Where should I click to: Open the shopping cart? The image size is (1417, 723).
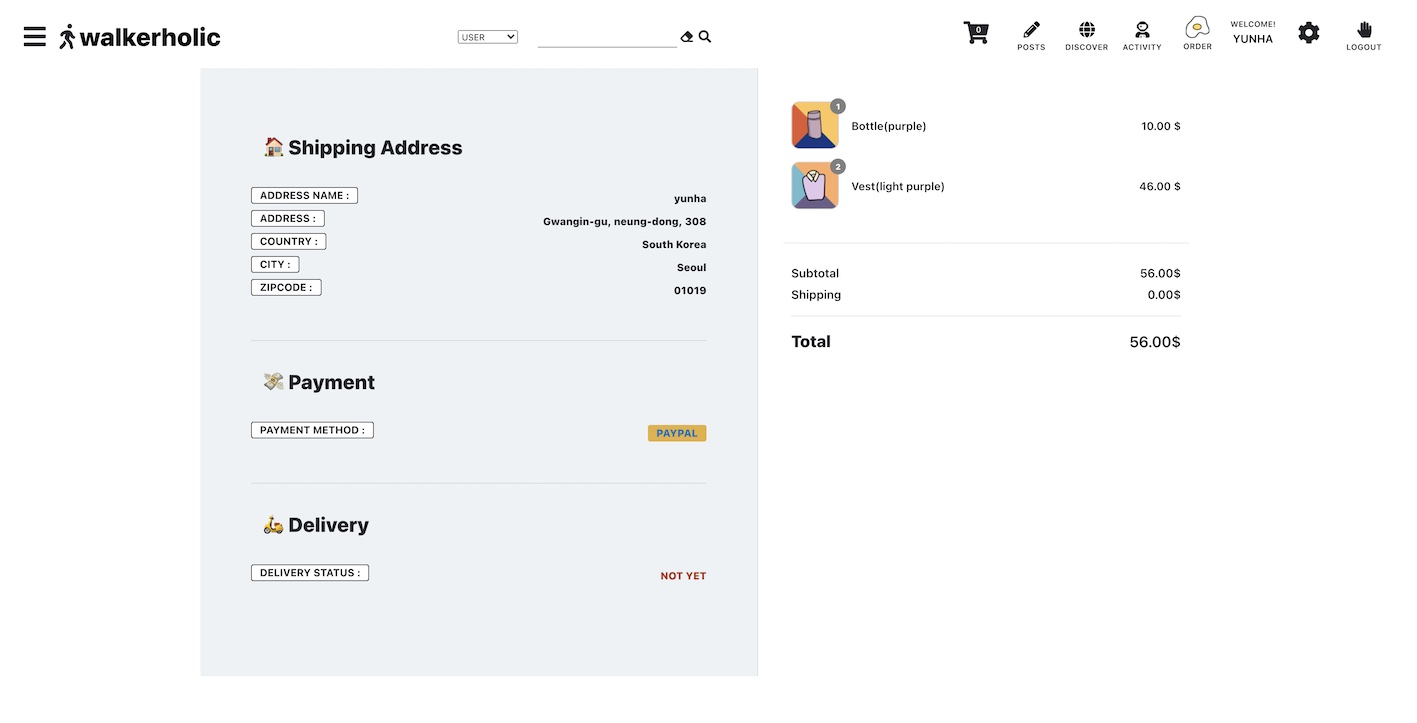[976, 33]
